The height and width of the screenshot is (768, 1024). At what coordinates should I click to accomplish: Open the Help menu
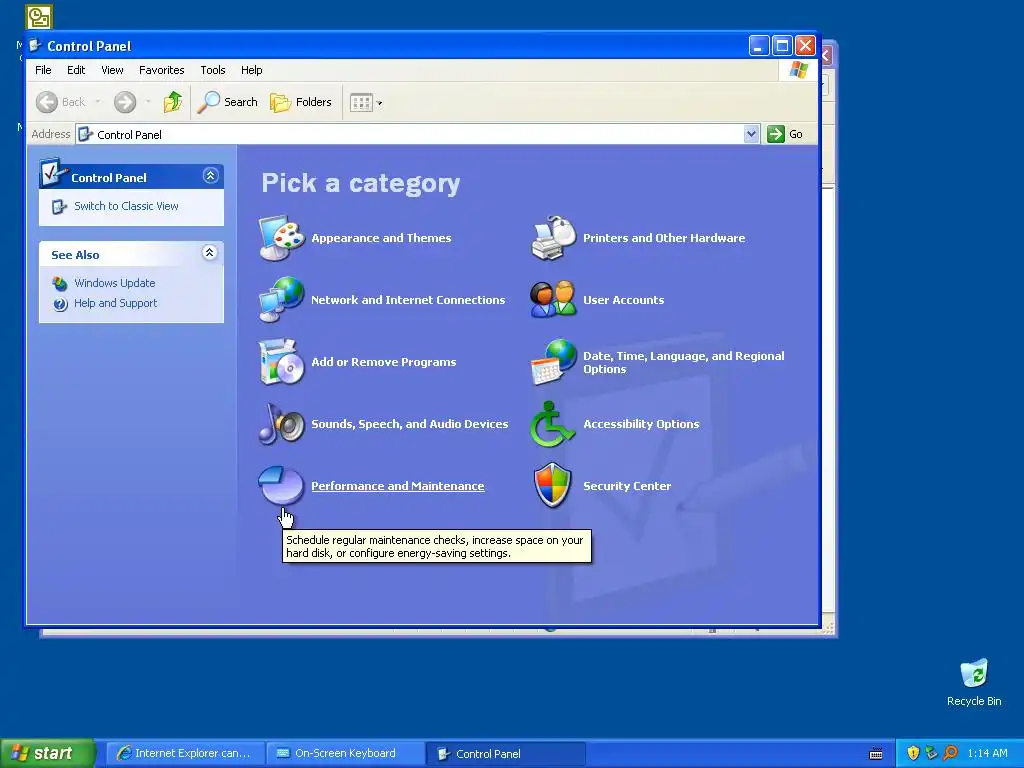(251, 70)
